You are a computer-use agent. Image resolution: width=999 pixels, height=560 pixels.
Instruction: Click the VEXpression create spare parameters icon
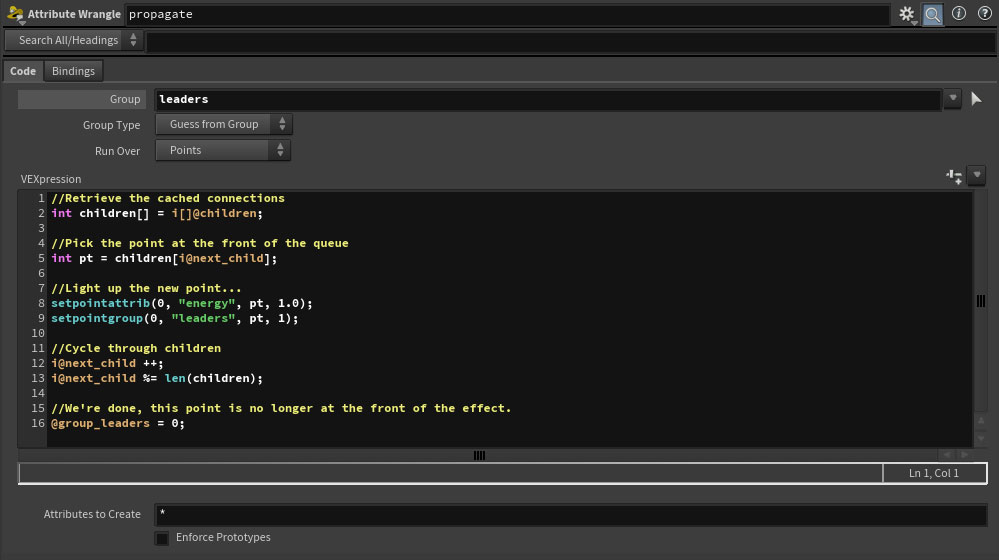(x=954, y=176)
